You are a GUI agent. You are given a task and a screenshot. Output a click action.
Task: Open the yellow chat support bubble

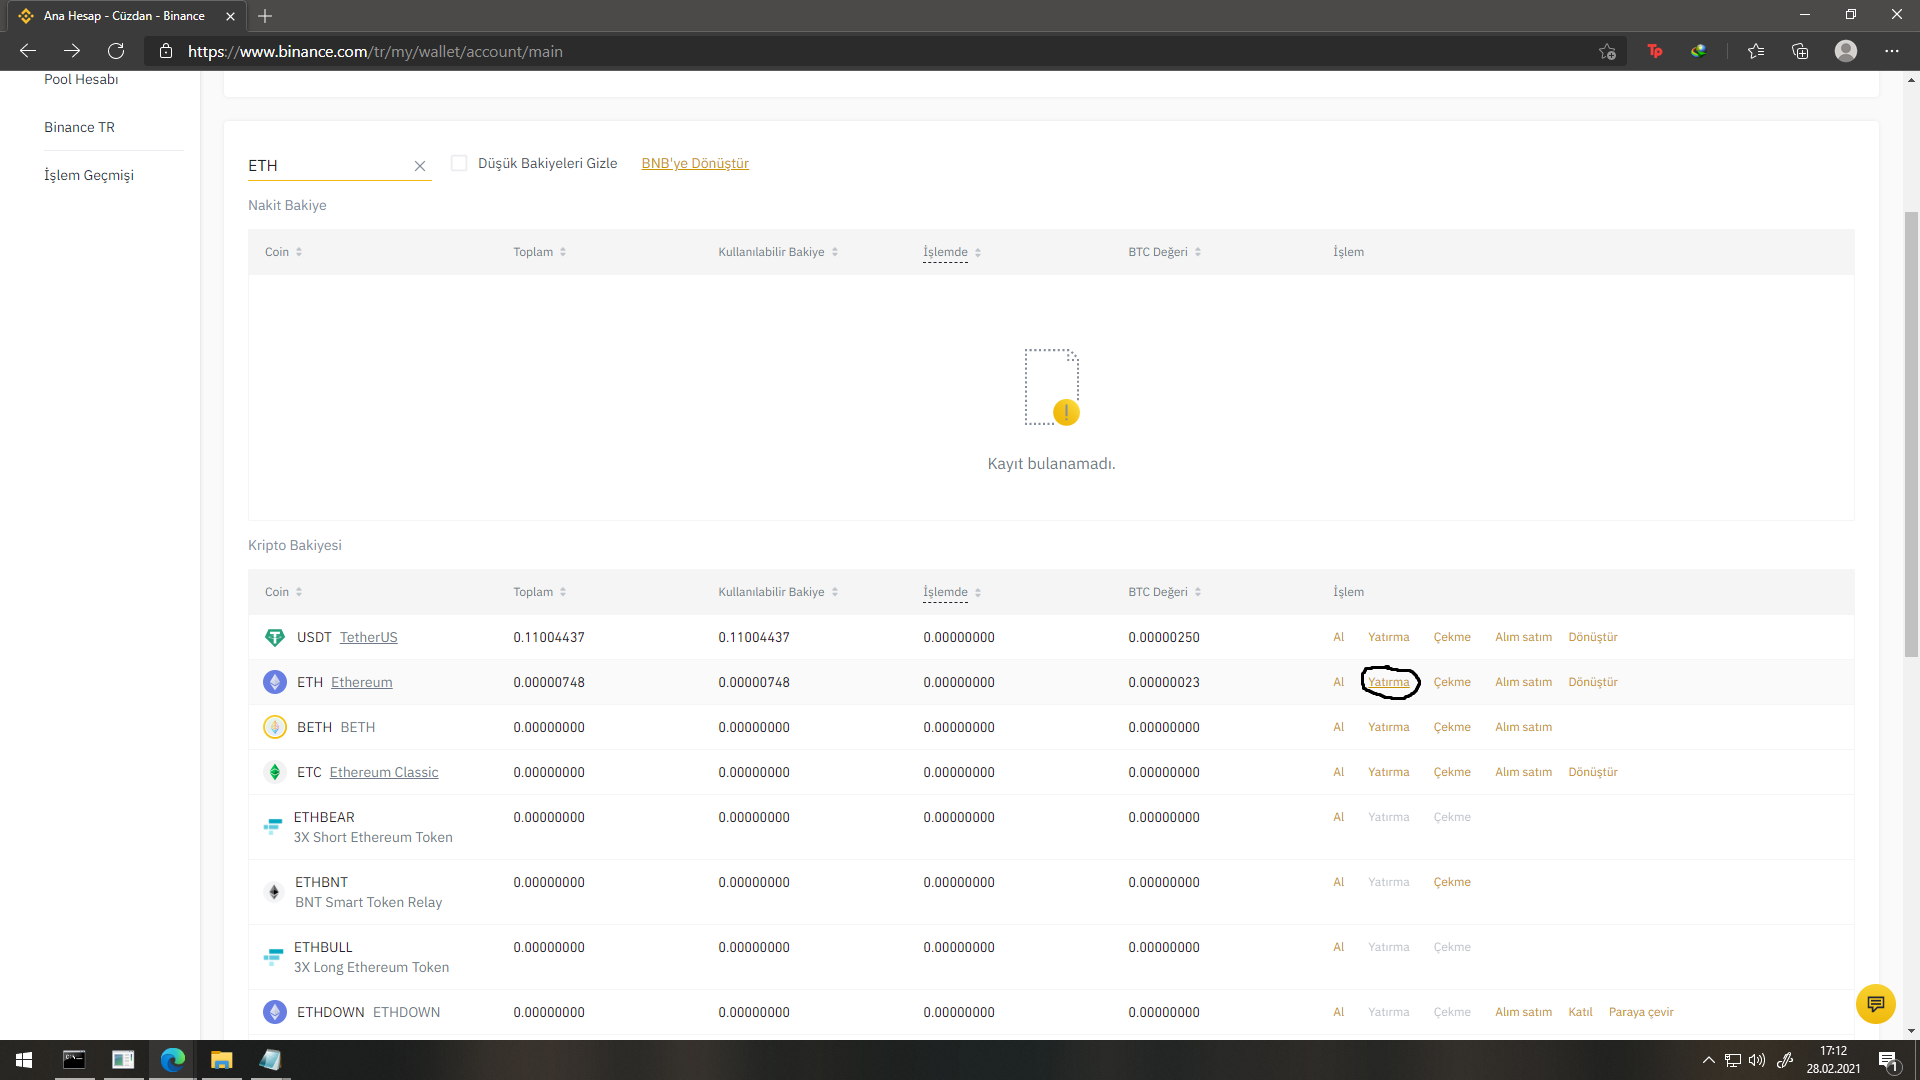click(1875, 1003)
